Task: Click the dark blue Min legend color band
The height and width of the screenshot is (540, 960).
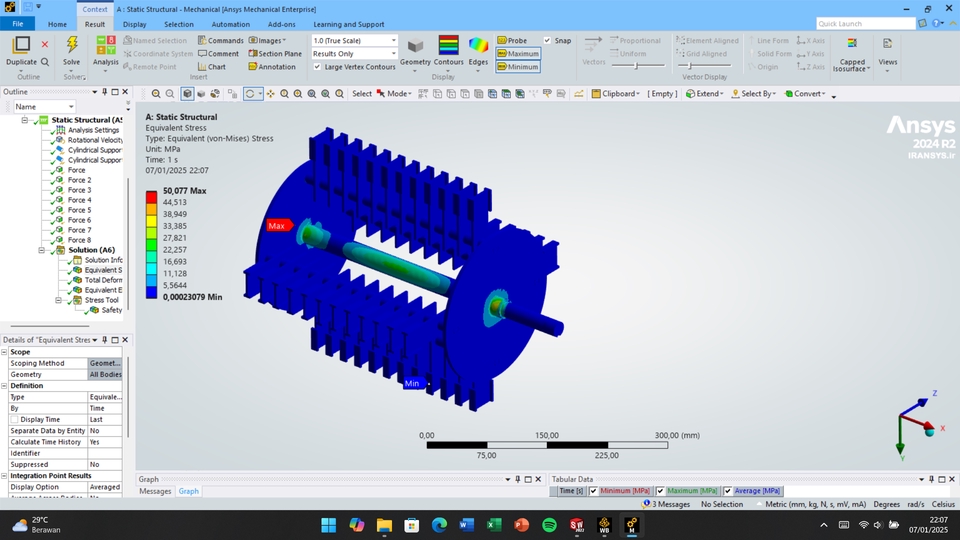Action: [151, 293]
